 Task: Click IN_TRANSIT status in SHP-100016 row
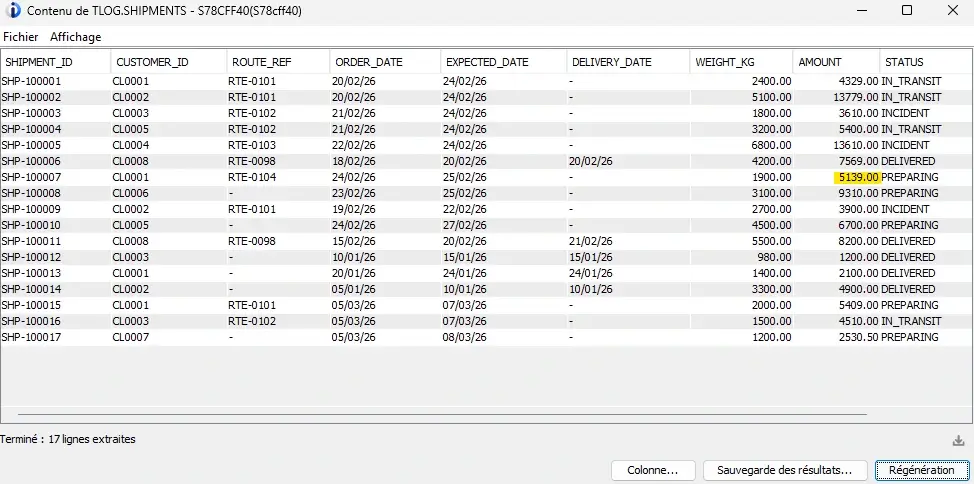coord(911,321)
